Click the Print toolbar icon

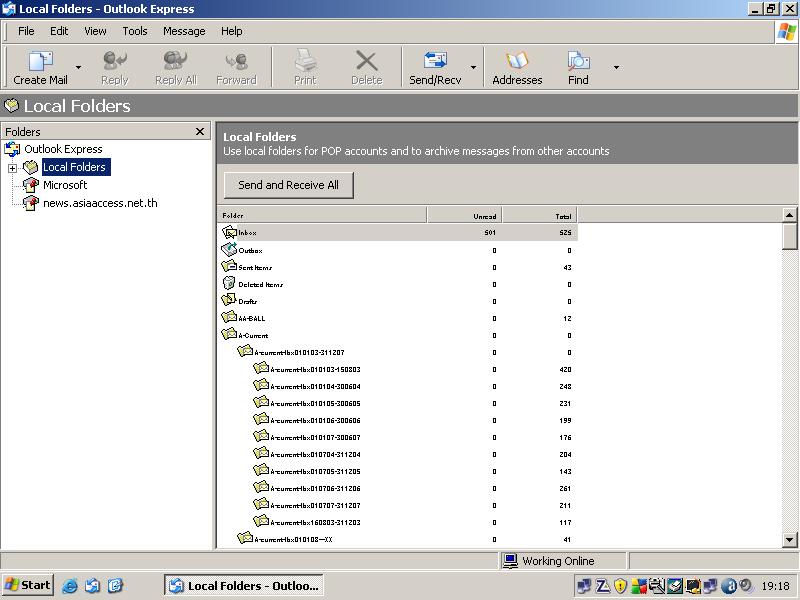pyautogui.click(x=305, y=61)
